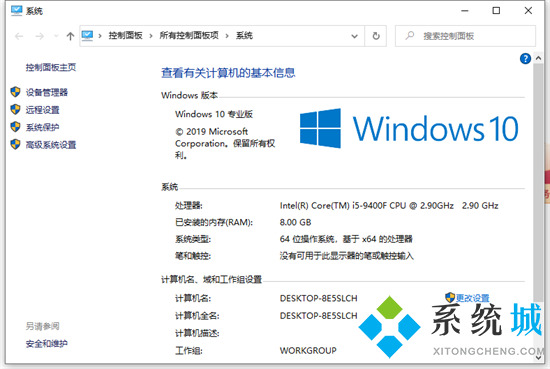Screen dimensions: 550x369
Task: Click the pen and touch value text
Action: tap(347, 256)
